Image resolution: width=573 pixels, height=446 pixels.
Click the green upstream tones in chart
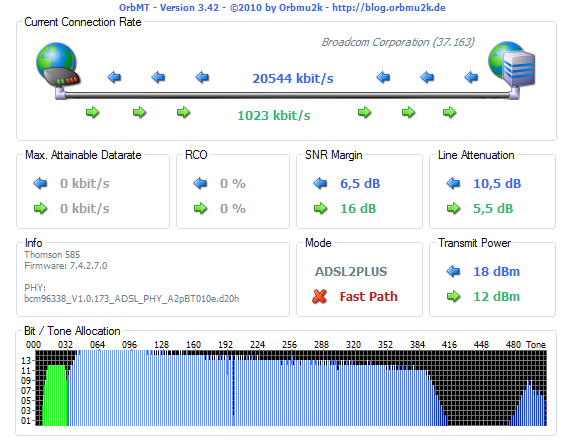click(55, 395)
